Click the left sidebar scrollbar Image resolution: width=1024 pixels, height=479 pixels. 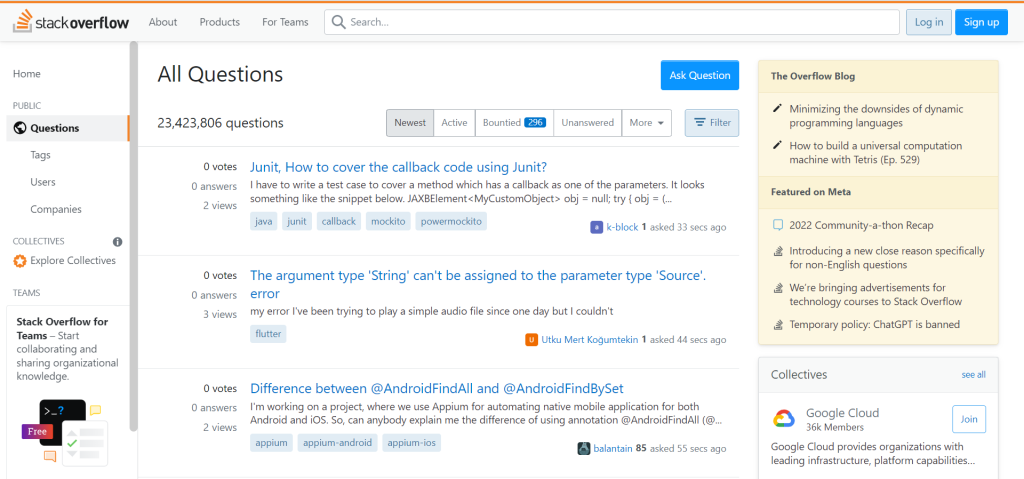pos(133,236)
